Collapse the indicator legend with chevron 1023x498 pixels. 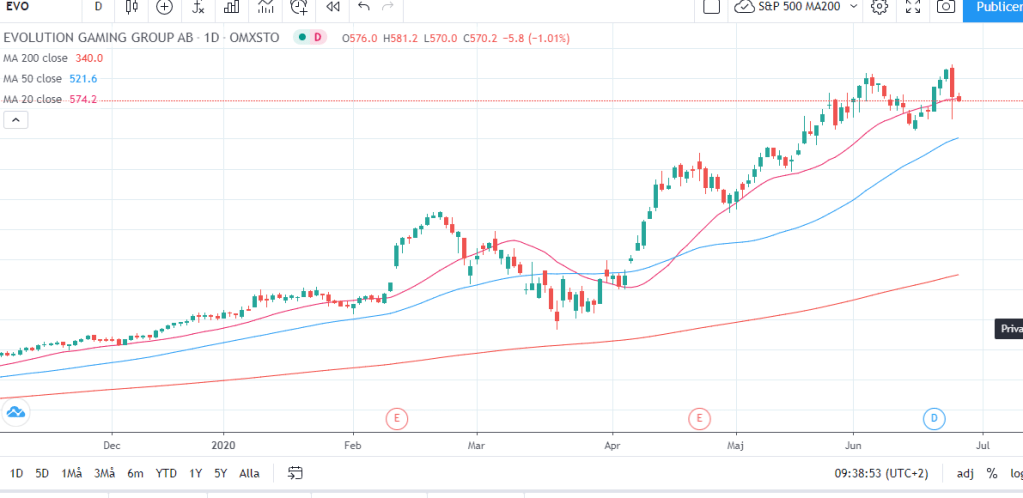[x=15, y=120]
